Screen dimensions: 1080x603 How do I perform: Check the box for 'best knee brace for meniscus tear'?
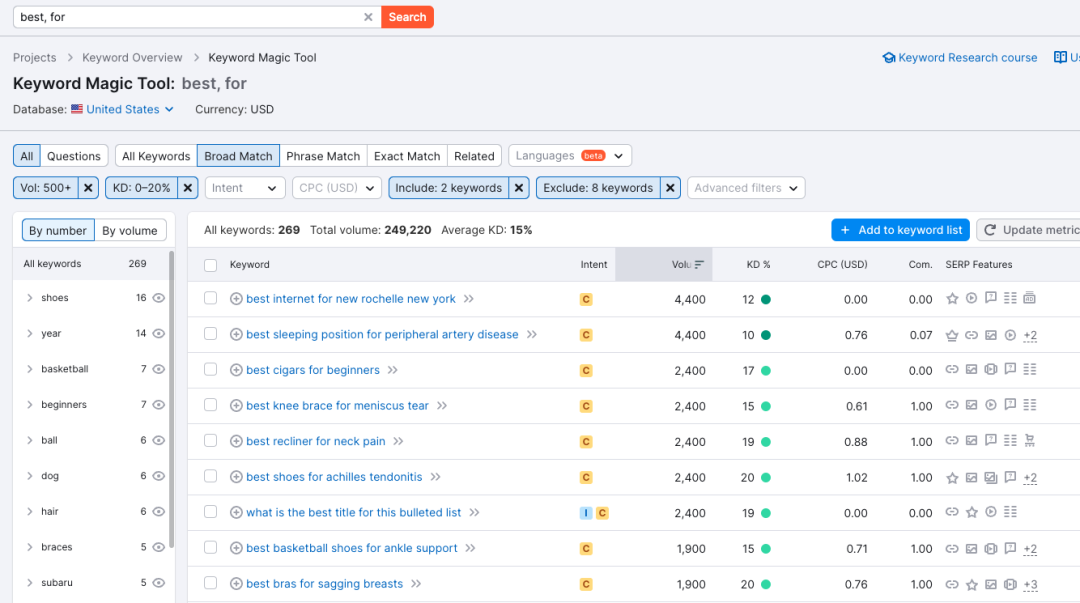[211, 405]
